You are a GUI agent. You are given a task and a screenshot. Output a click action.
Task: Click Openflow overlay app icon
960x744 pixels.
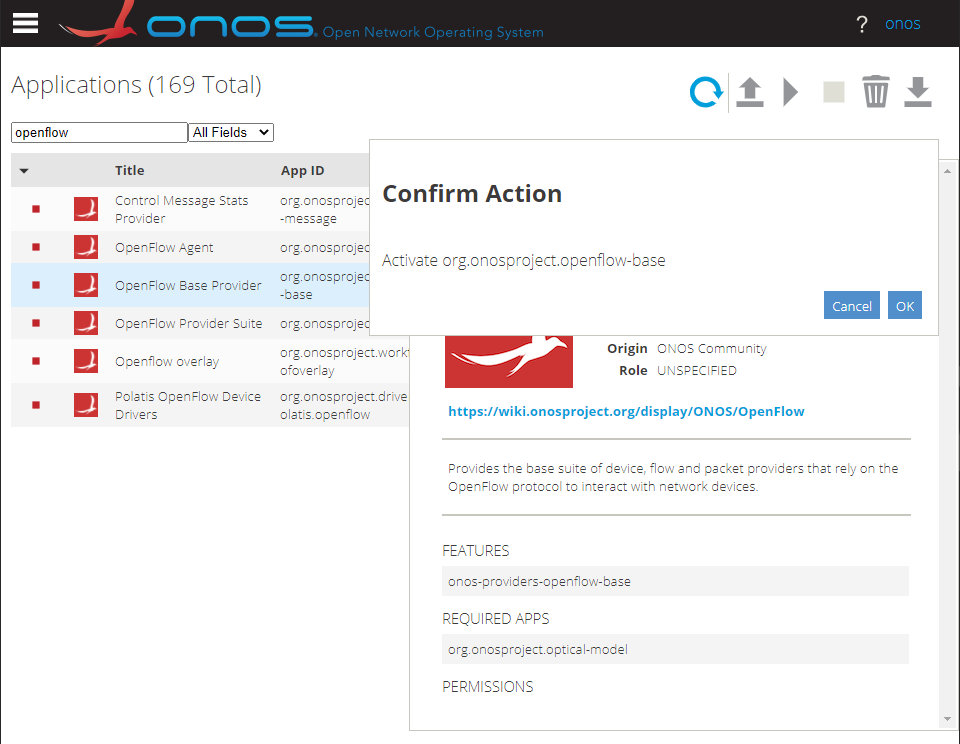[x=86, y=361]
